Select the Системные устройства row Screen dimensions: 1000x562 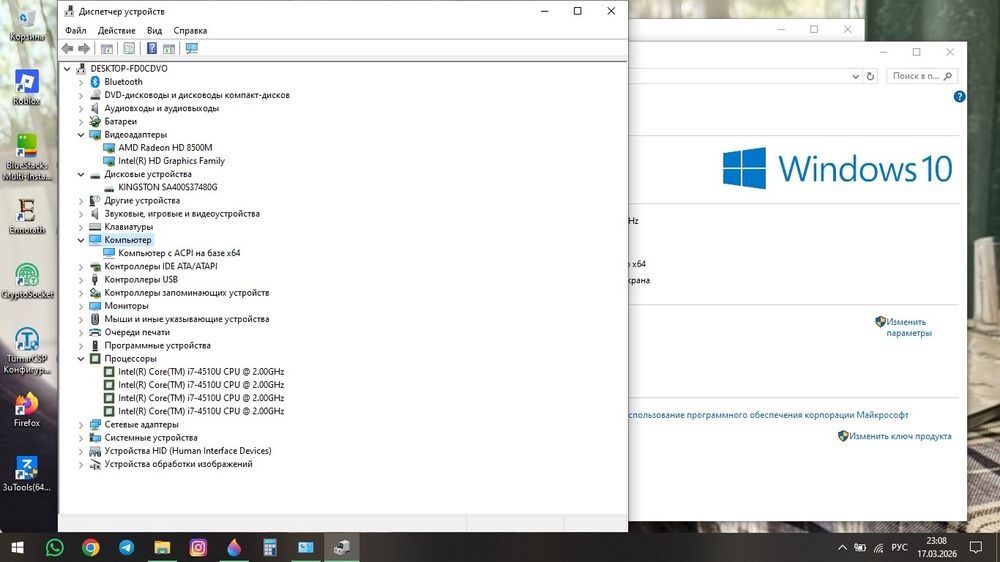tap(151, 438)
